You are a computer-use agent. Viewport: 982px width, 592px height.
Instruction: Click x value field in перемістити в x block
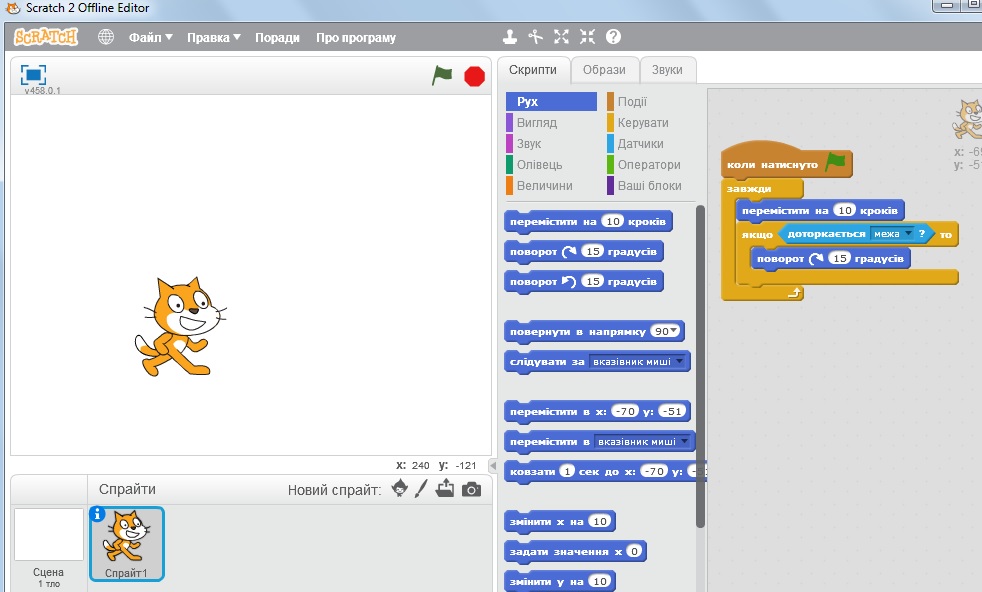click(625, 412)
